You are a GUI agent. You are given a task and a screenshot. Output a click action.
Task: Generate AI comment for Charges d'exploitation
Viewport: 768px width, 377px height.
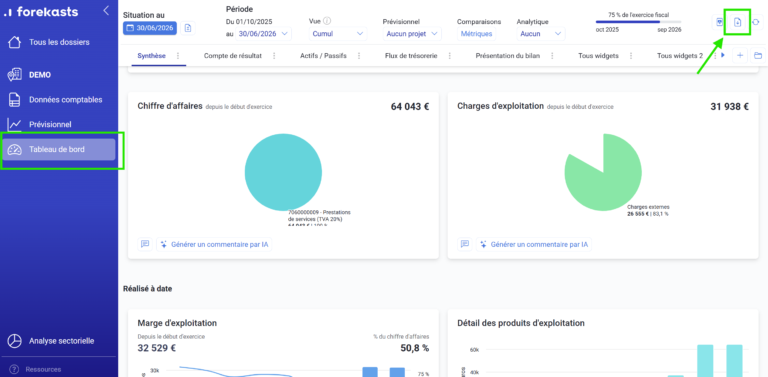(534, 244)
